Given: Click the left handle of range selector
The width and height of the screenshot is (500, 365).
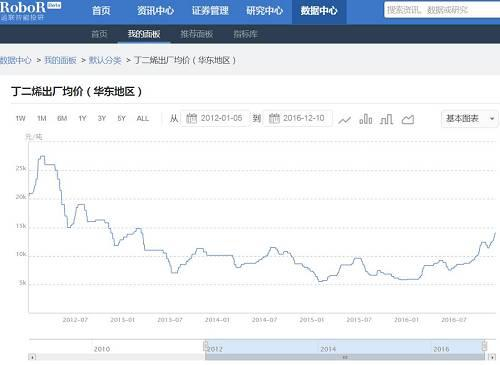Looking at the screenshot, I should [x=206, y=346].
